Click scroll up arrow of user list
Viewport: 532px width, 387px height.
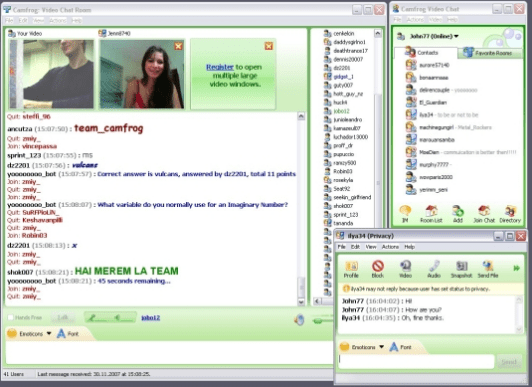378,33
